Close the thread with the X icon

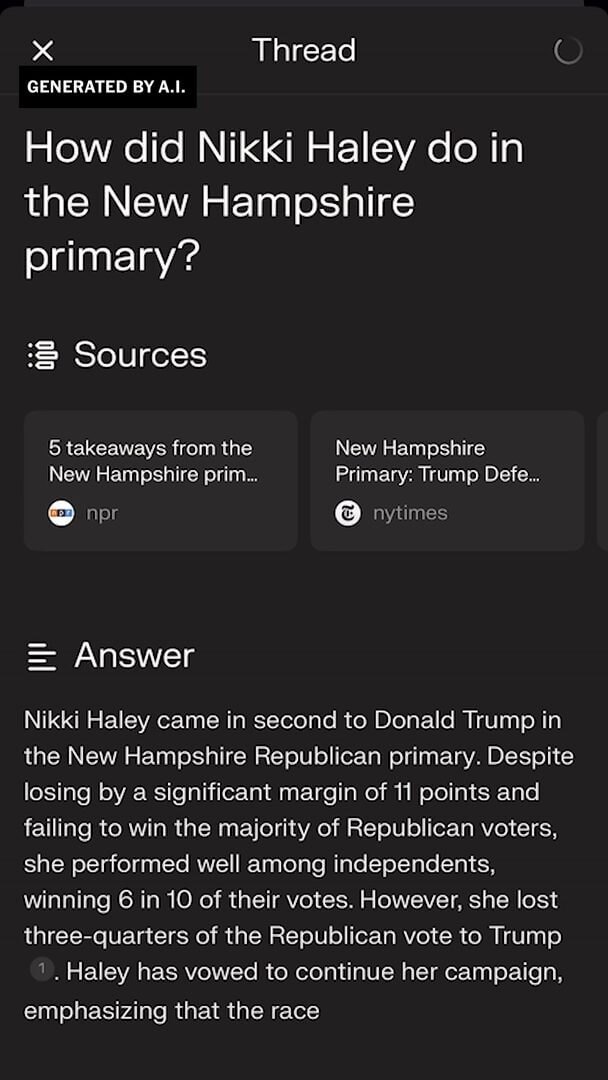pos(43,51)
